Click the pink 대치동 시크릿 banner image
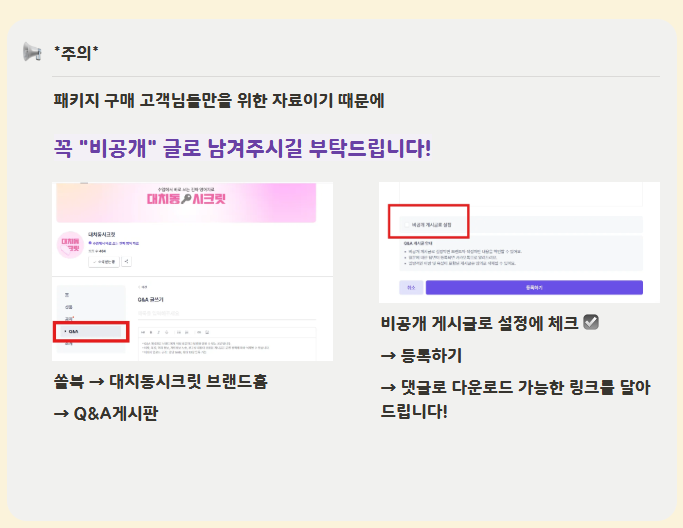Image resolution: width=683 pixels, height=528 pixels. (186, 202)
